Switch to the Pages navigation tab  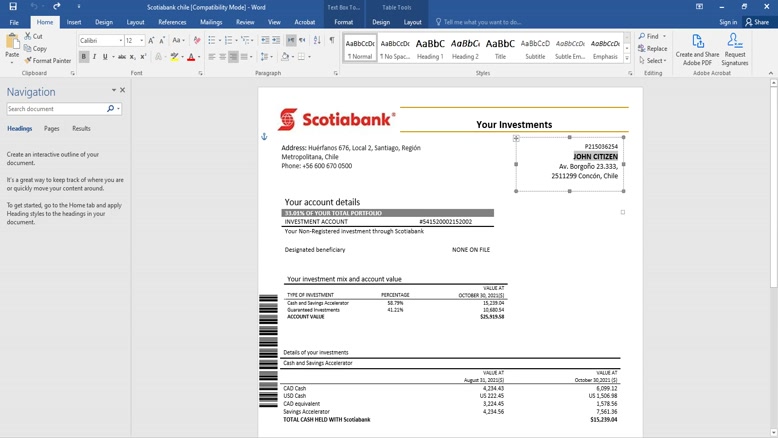tap(51, 129)
